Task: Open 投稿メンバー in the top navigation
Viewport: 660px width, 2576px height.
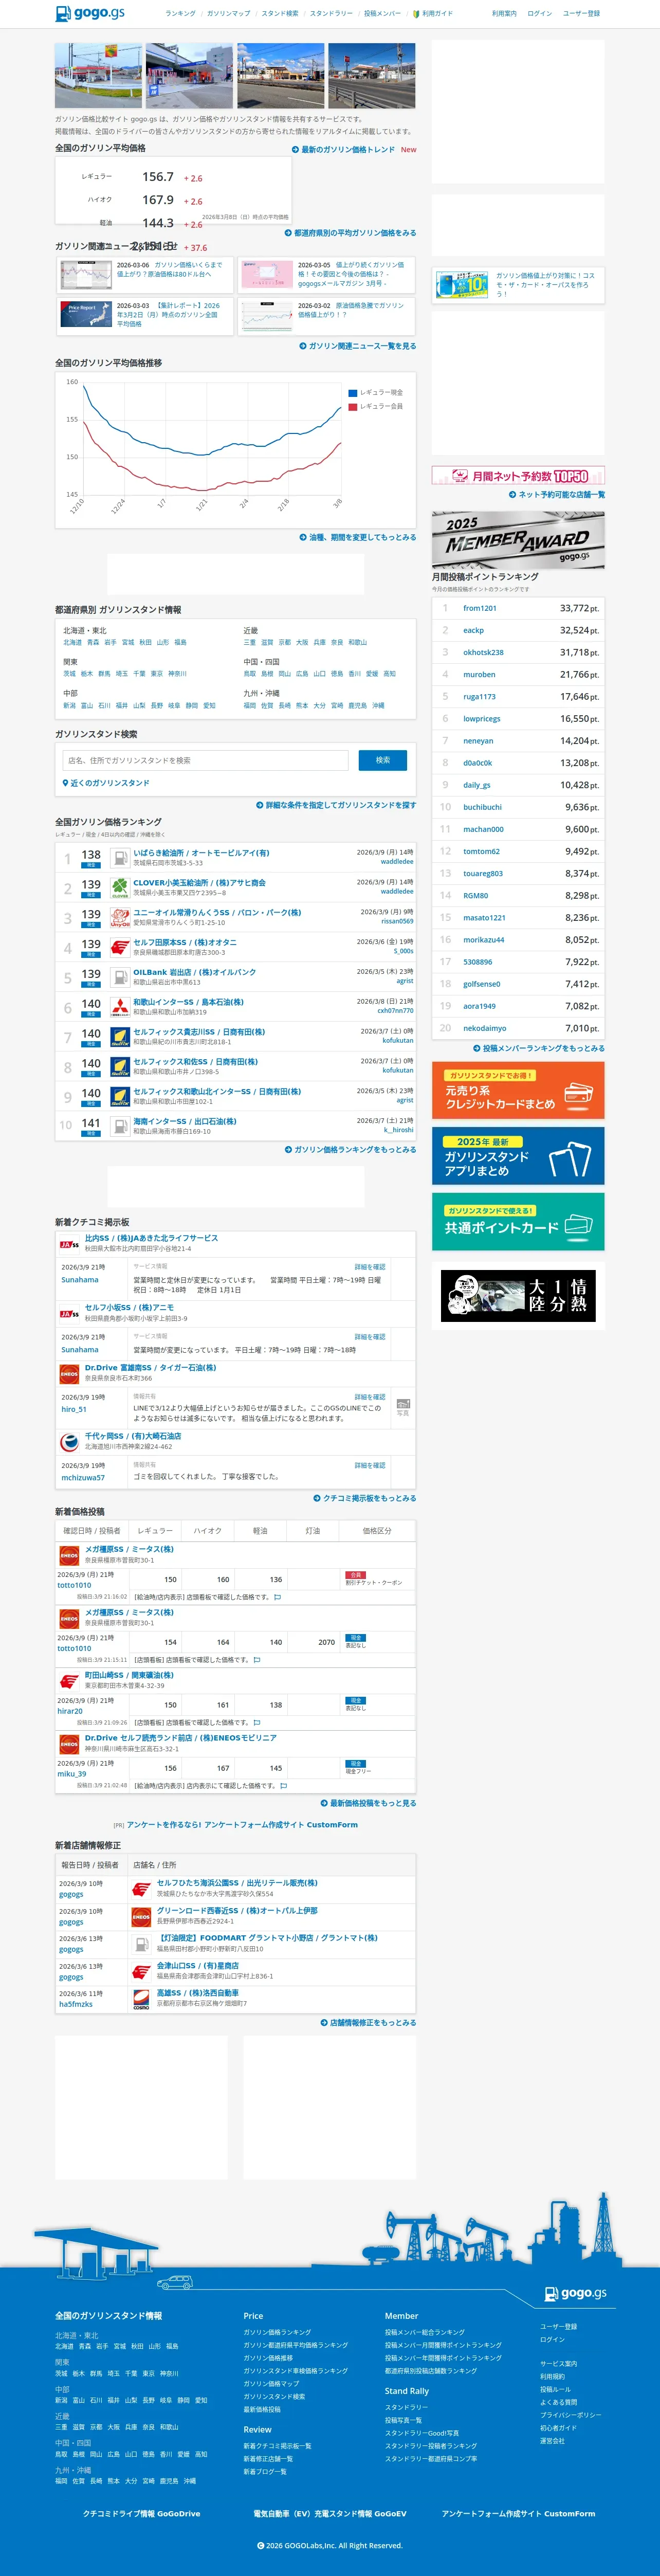Action: click(x=382, y=14)
